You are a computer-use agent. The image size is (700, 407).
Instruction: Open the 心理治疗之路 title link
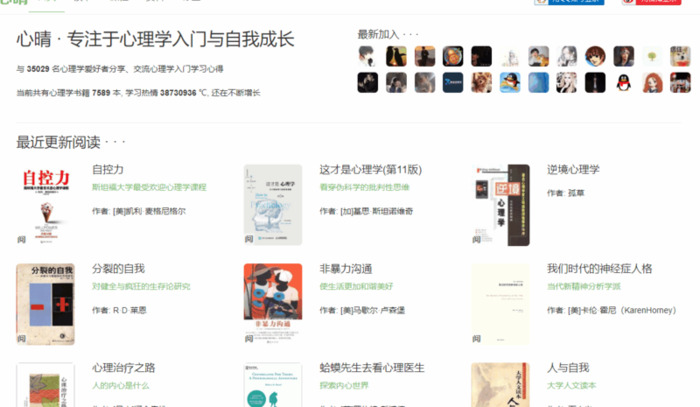[124, 368]
